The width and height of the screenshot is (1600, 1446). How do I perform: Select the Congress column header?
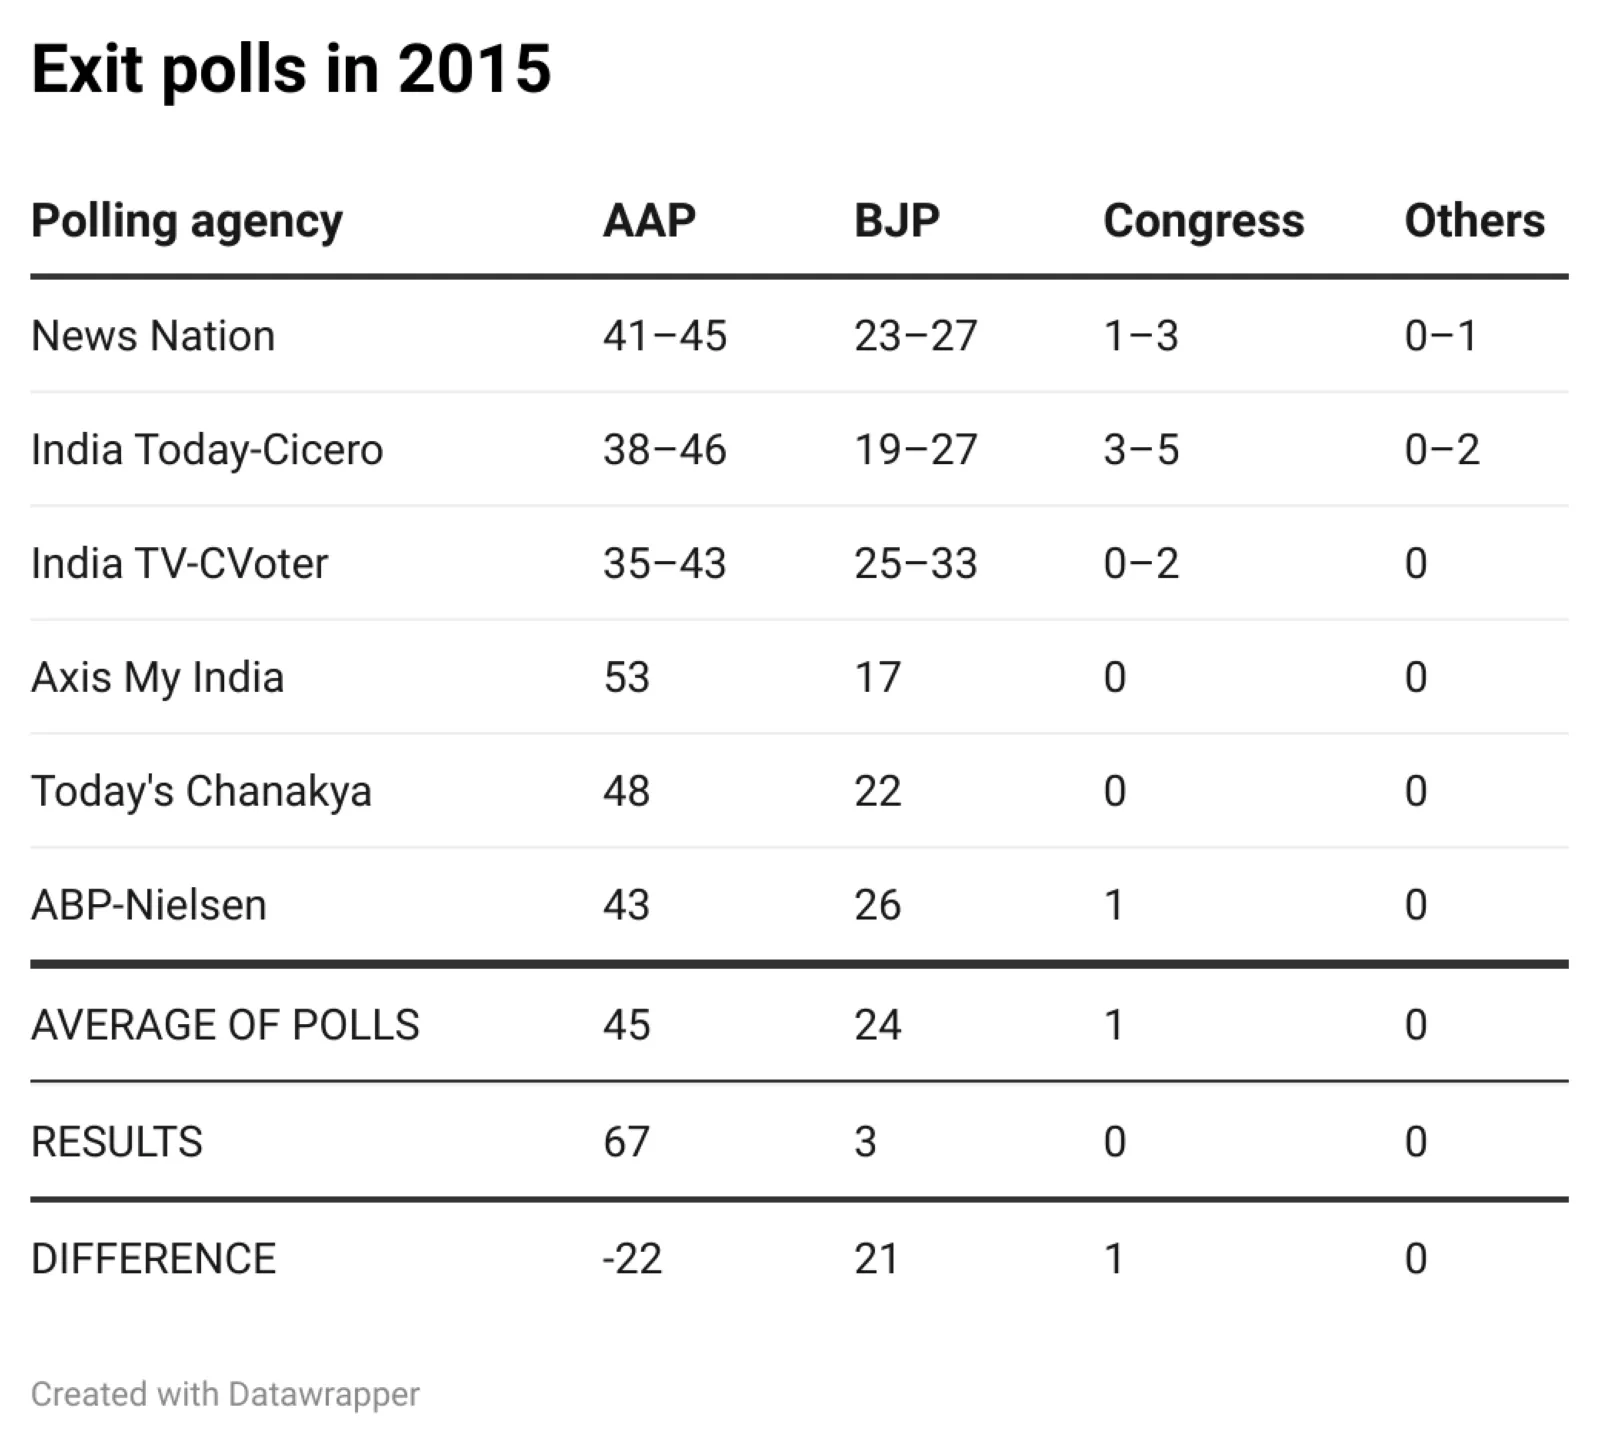[1204, 221]
